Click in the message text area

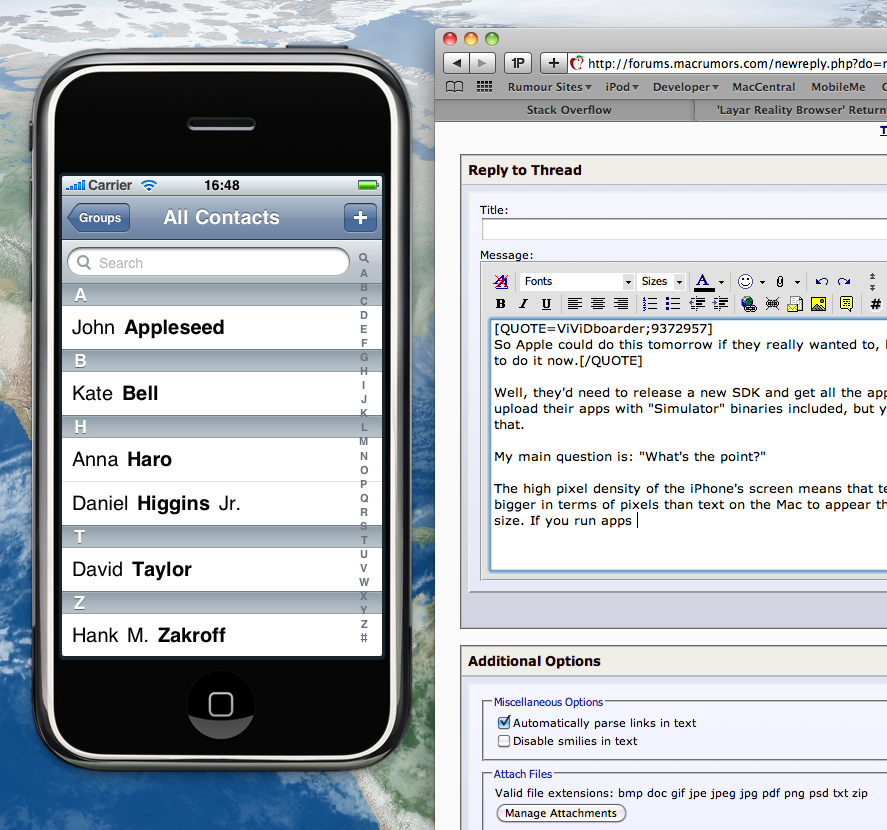click(688, 444)
